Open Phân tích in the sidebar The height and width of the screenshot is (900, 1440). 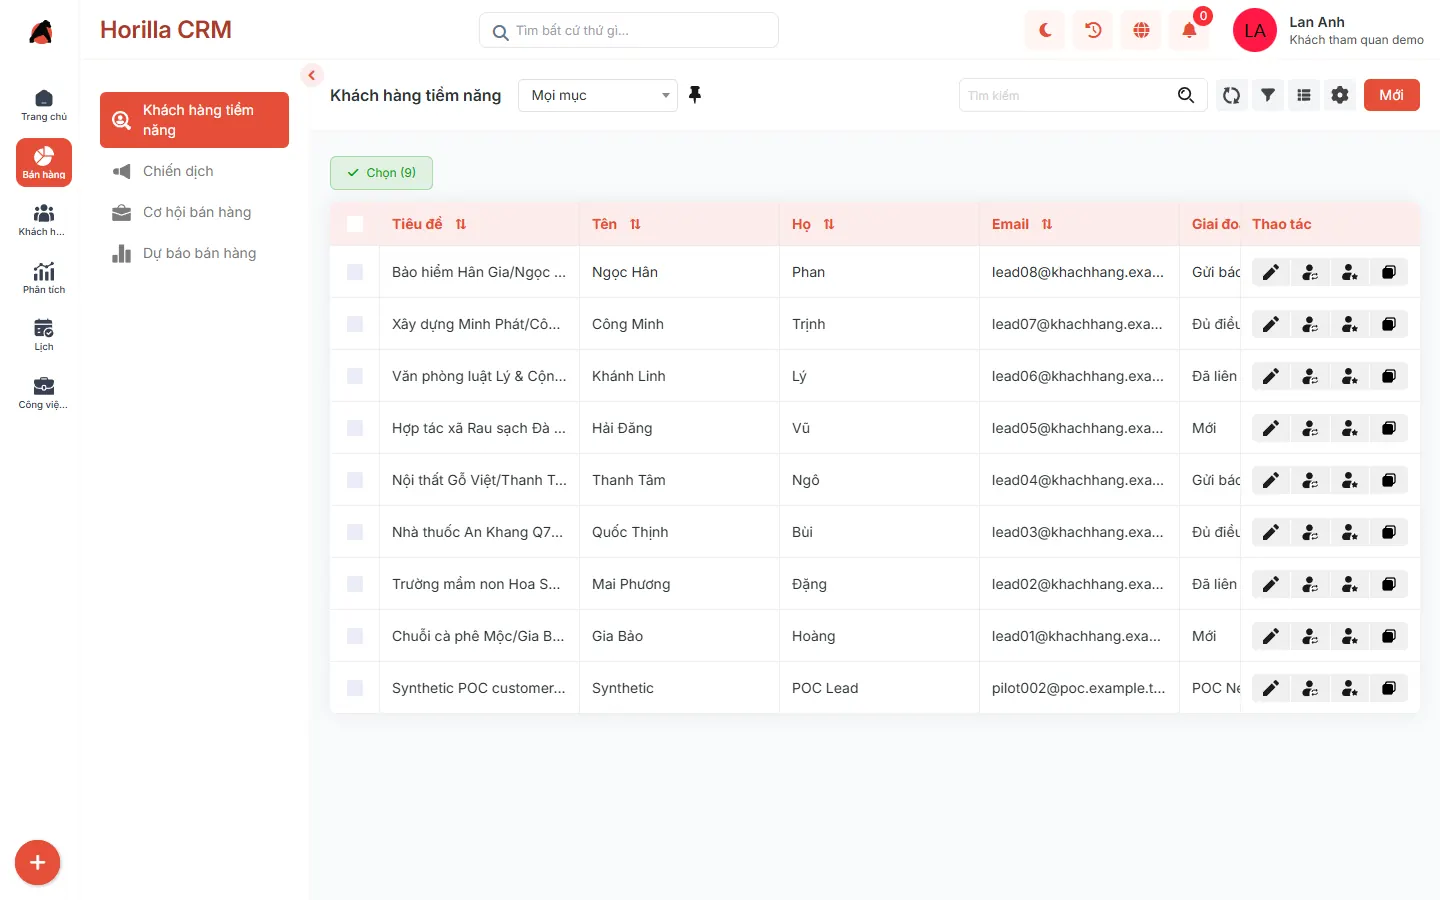tap(44, 278)
